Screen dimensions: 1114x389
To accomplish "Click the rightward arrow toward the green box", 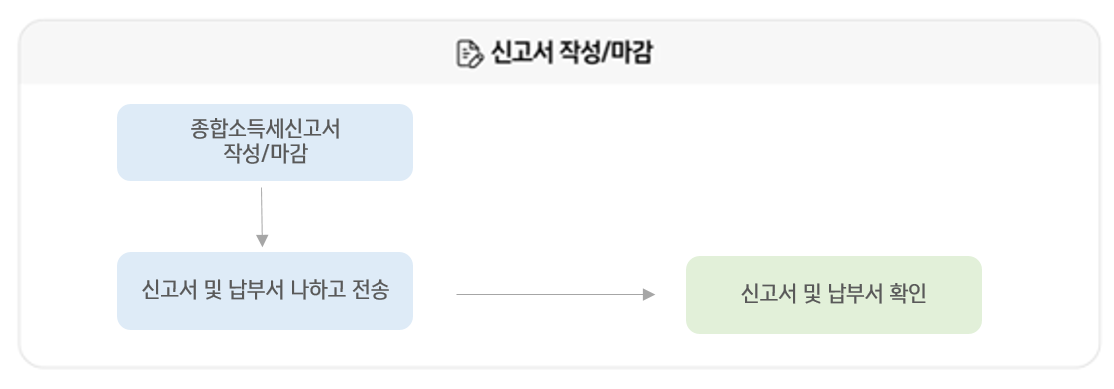I will pos(556,295).
